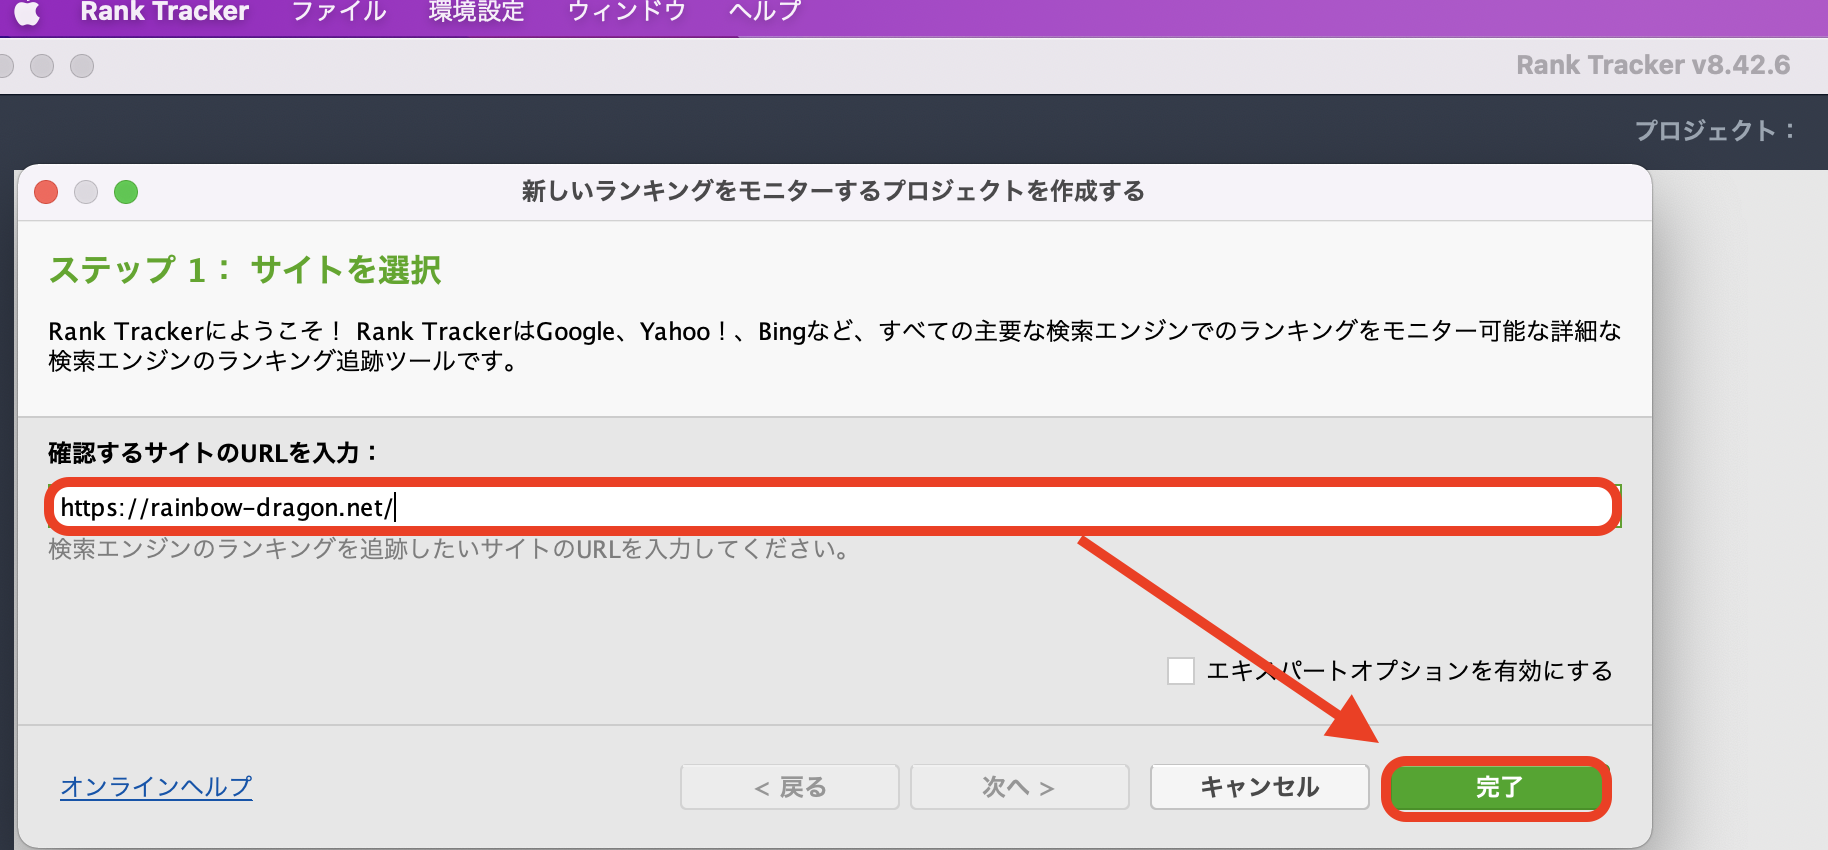Click the 次へ > button
The height and width of the screenshot is (850, 1828).
point(1020,787)
